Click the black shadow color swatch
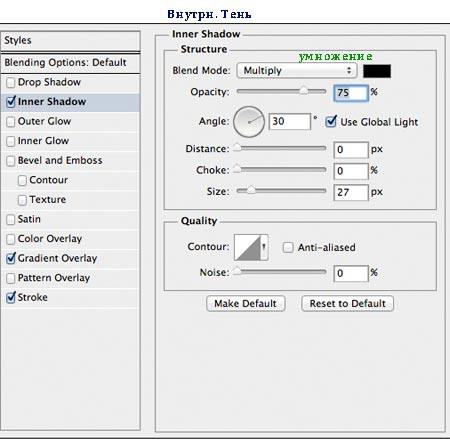The width and height of the screenshot is (450, 444). (x=377, y=71)
